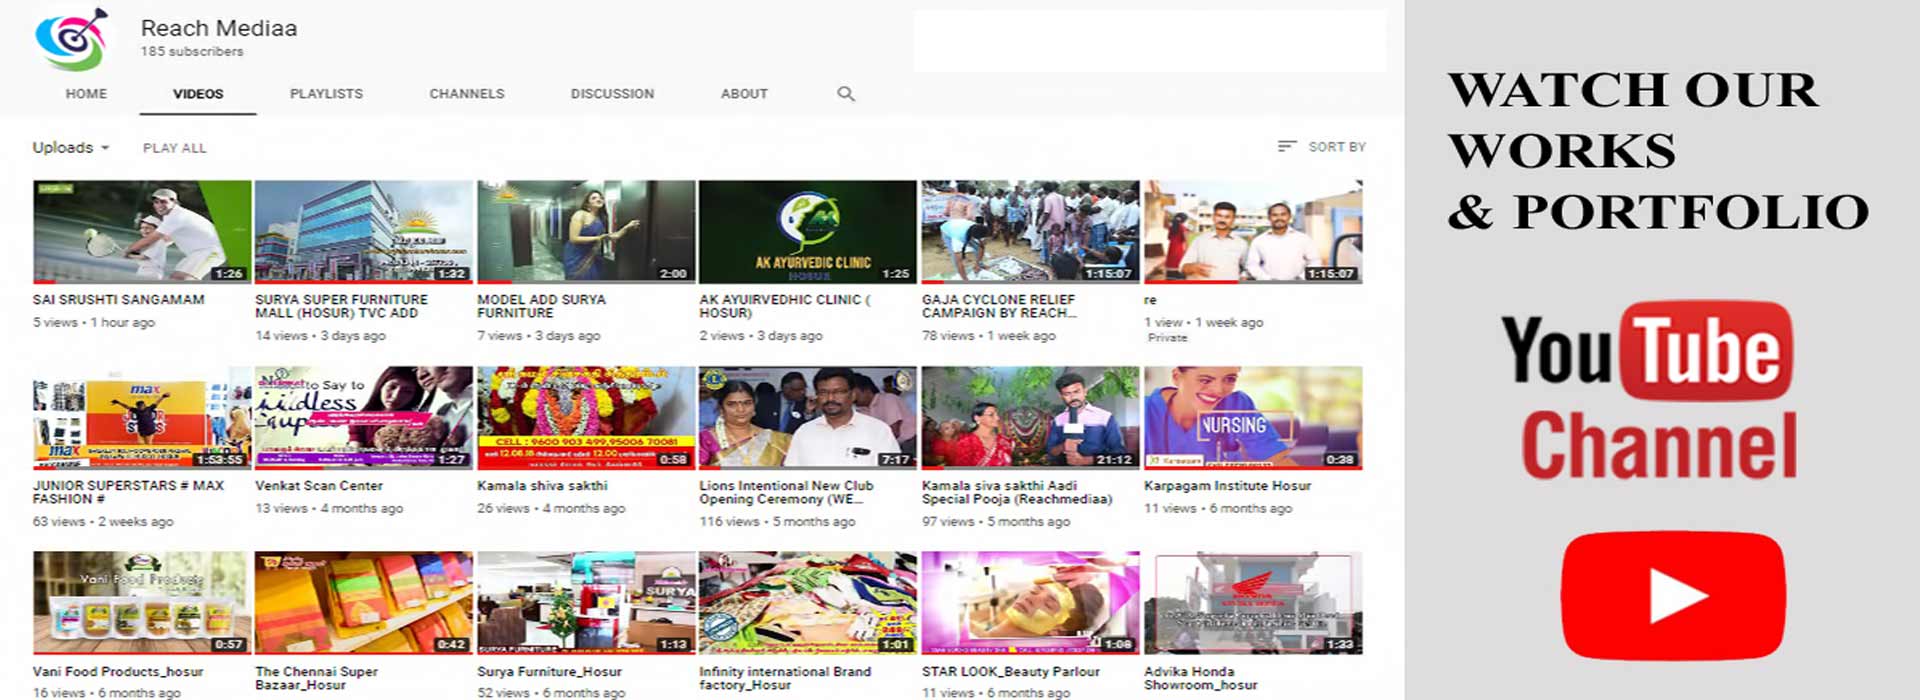Expand the Uploads dropdown
1920x700 pixels.
coord(71,148)
